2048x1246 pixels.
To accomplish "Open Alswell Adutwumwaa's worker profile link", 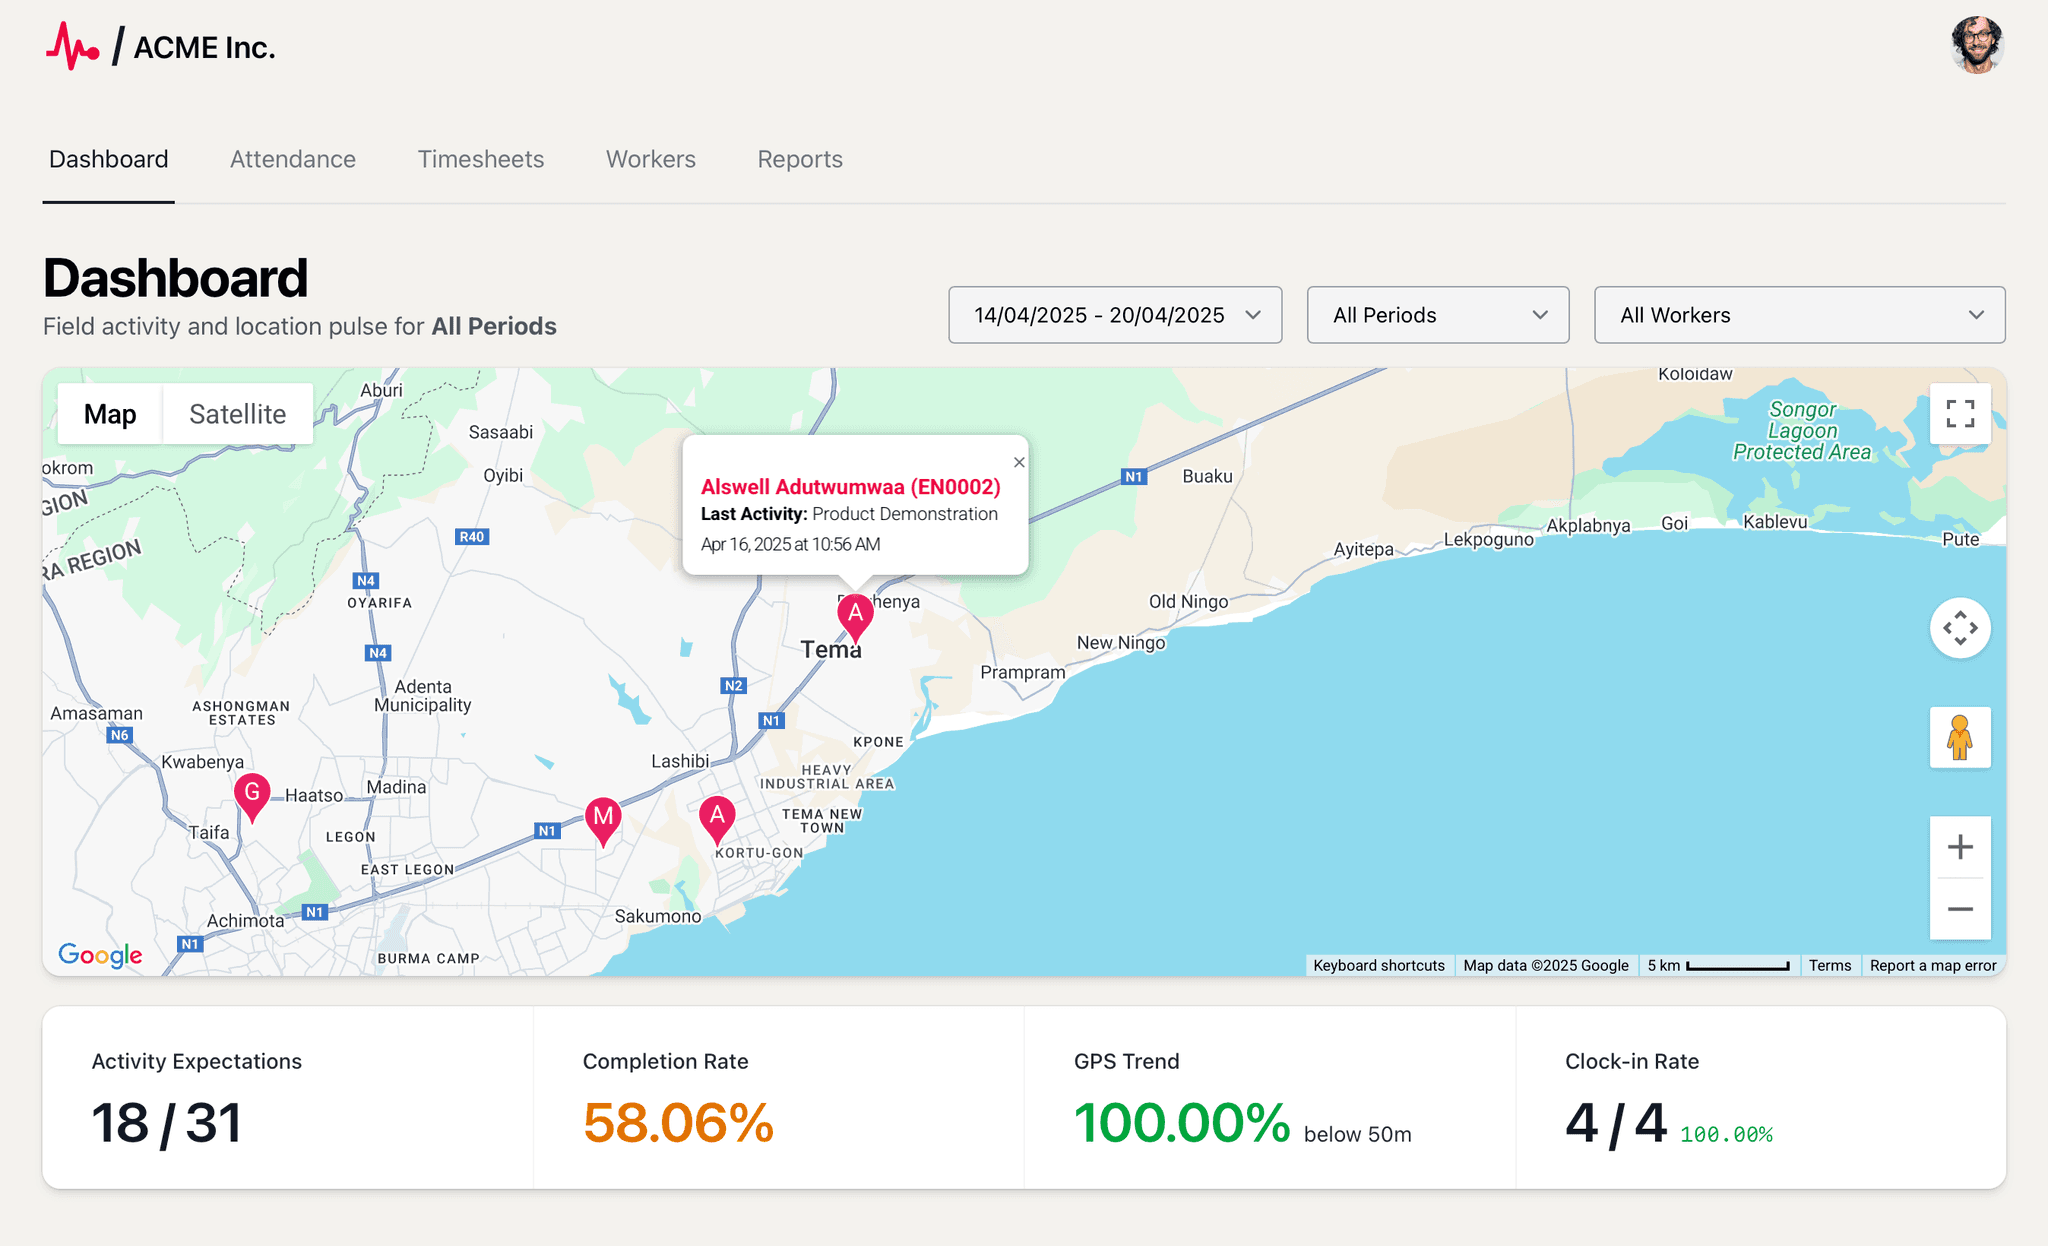I will pyautogui.click(x=850, y=487).
